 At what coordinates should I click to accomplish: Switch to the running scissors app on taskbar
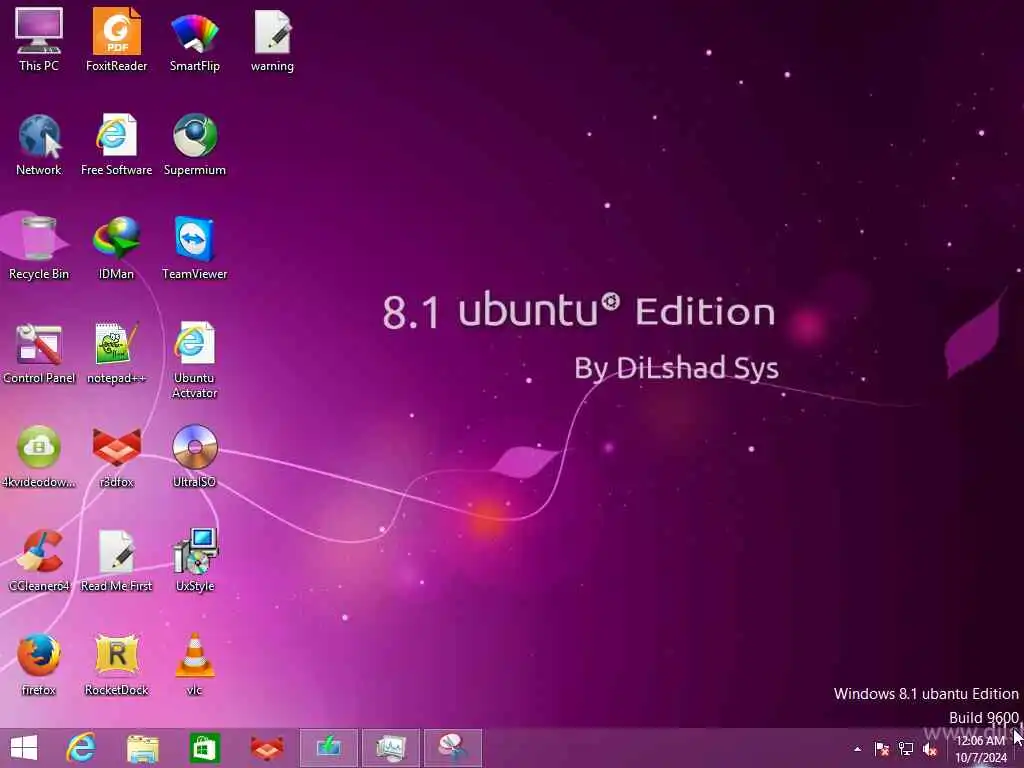click(x=453, y=748)
